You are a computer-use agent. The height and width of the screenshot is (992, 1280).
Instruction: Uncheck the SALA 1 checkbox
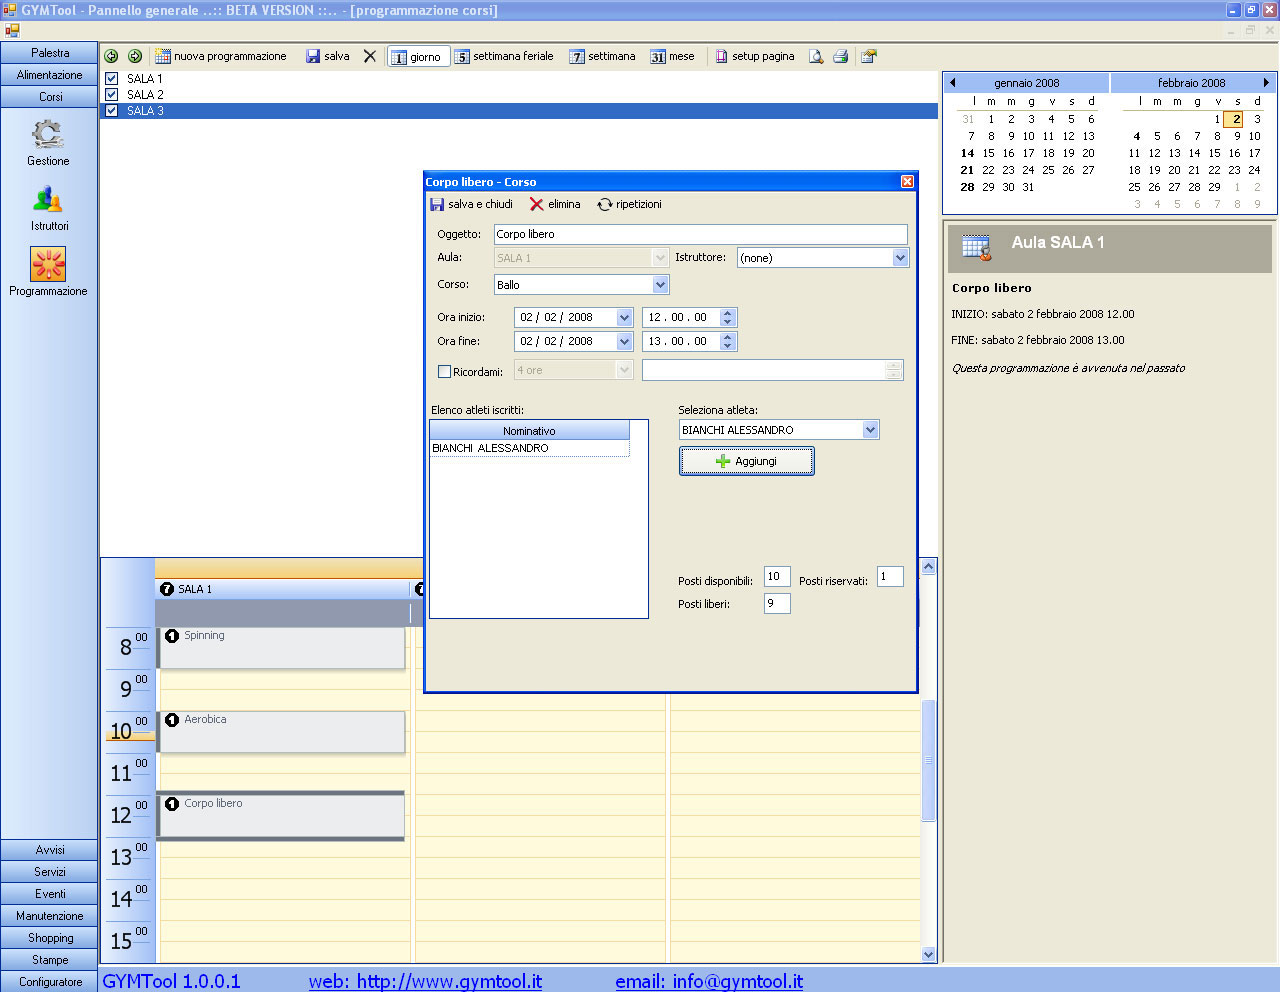coord(112,79)
